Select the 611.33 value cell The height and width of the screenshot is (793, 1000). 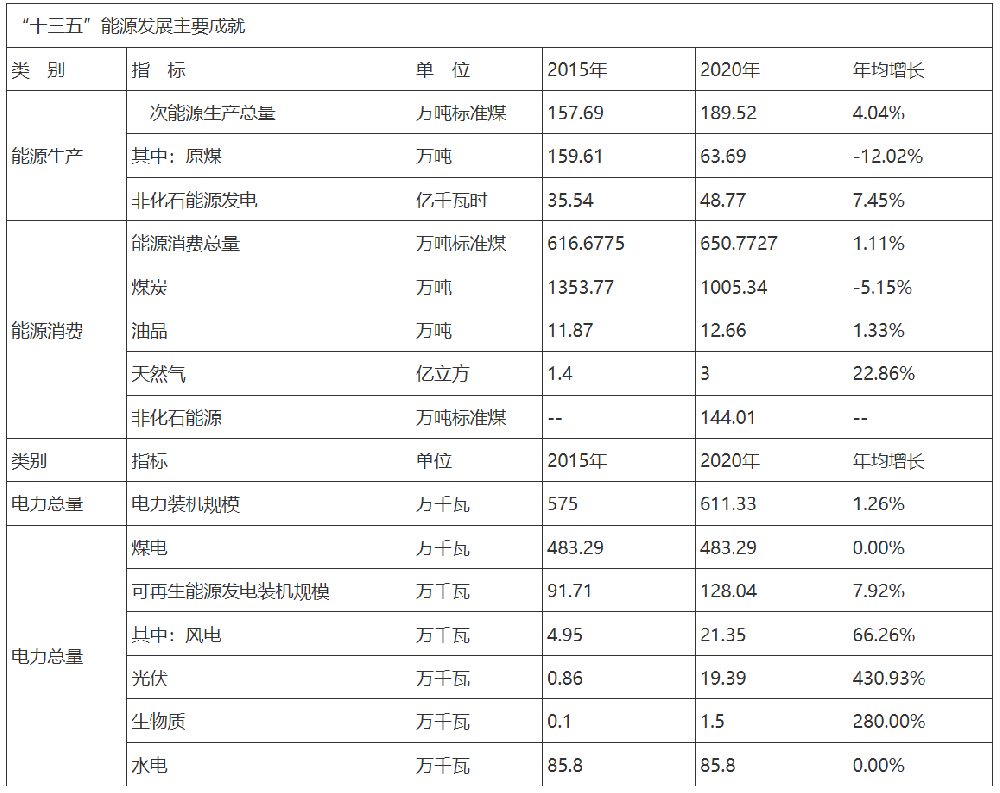point(727,504)
